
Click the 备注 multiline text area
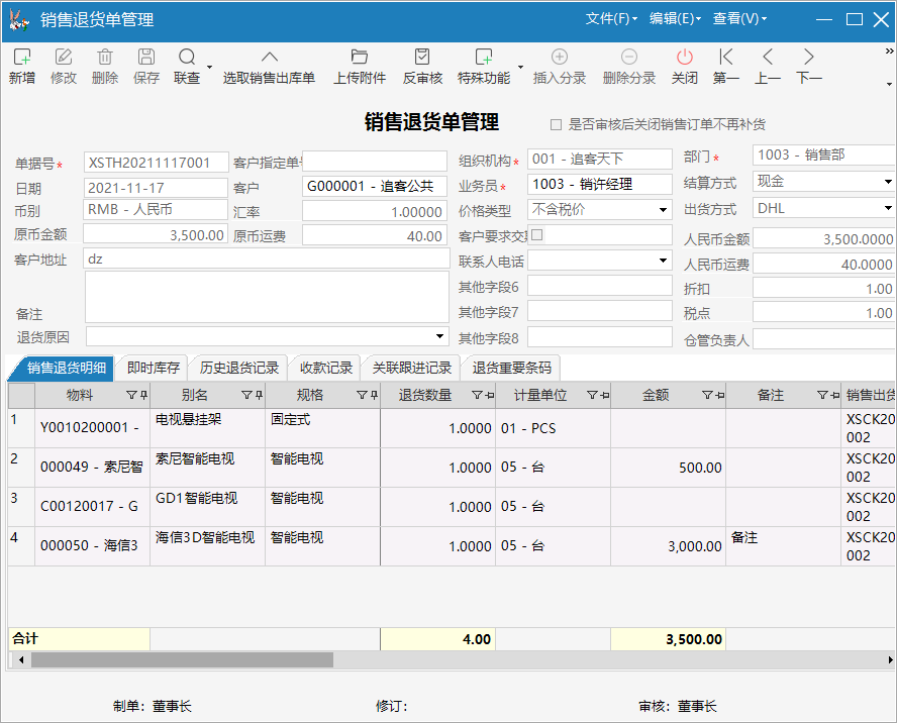point(267,297)
